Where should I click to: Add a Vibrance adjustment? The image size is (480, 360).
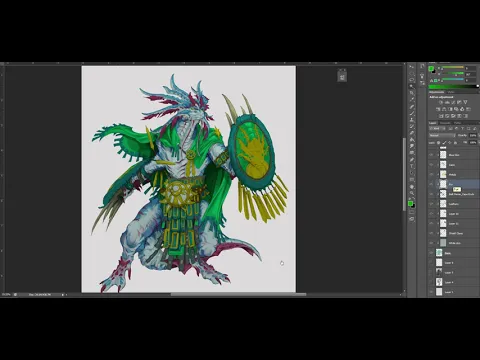pyautogui.click(x=465, y=102)
